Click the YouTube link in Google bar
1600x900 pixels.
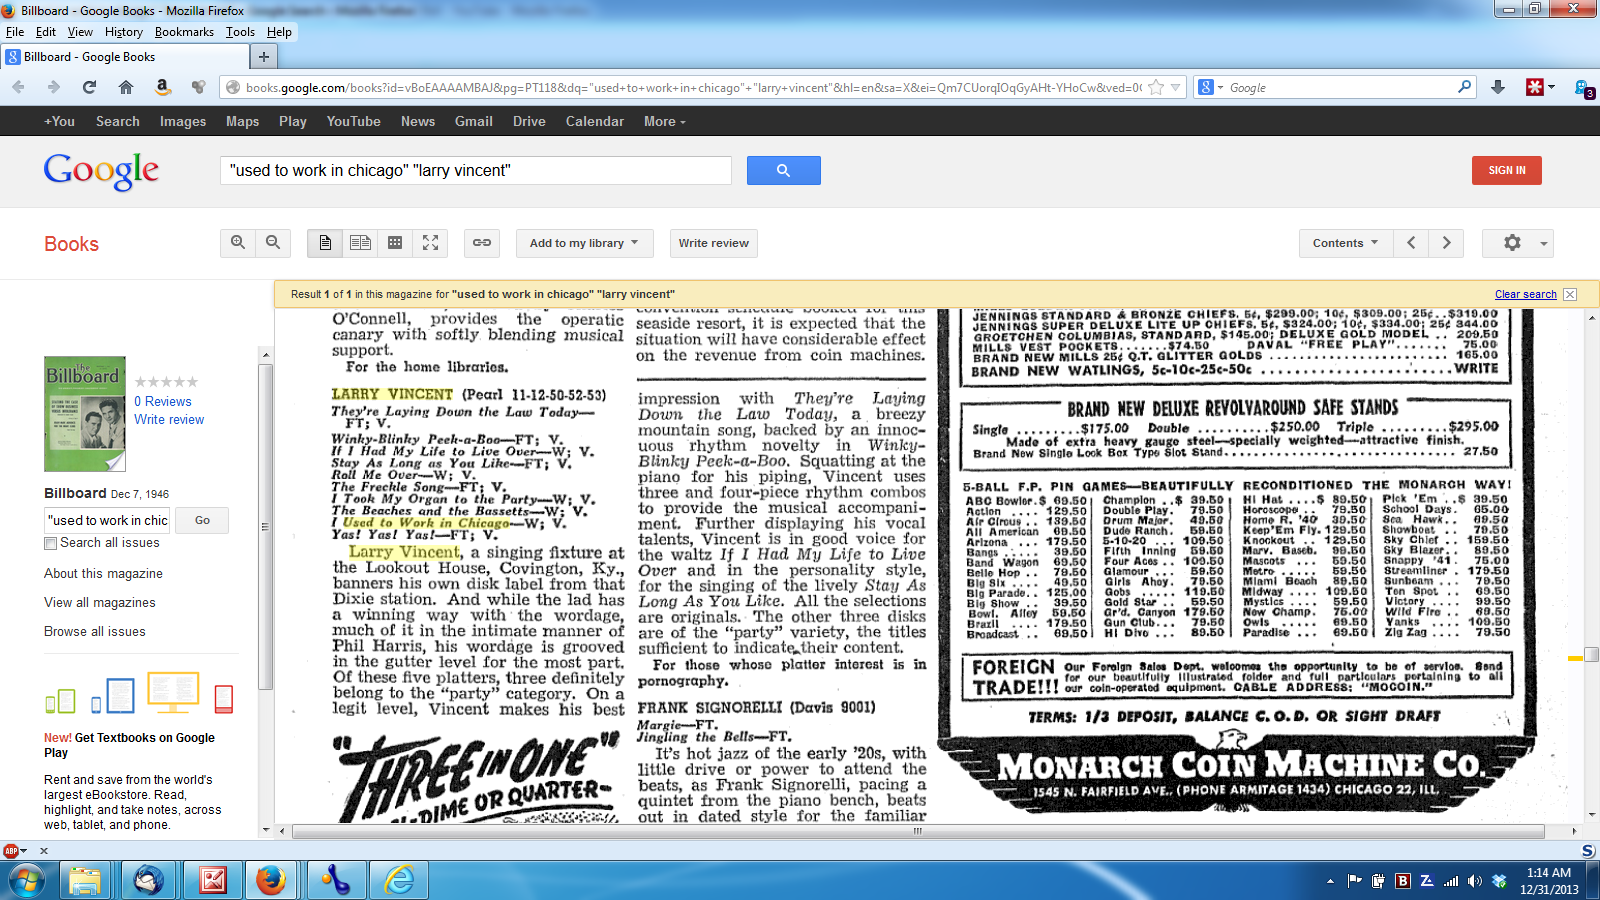coord(353,121)
